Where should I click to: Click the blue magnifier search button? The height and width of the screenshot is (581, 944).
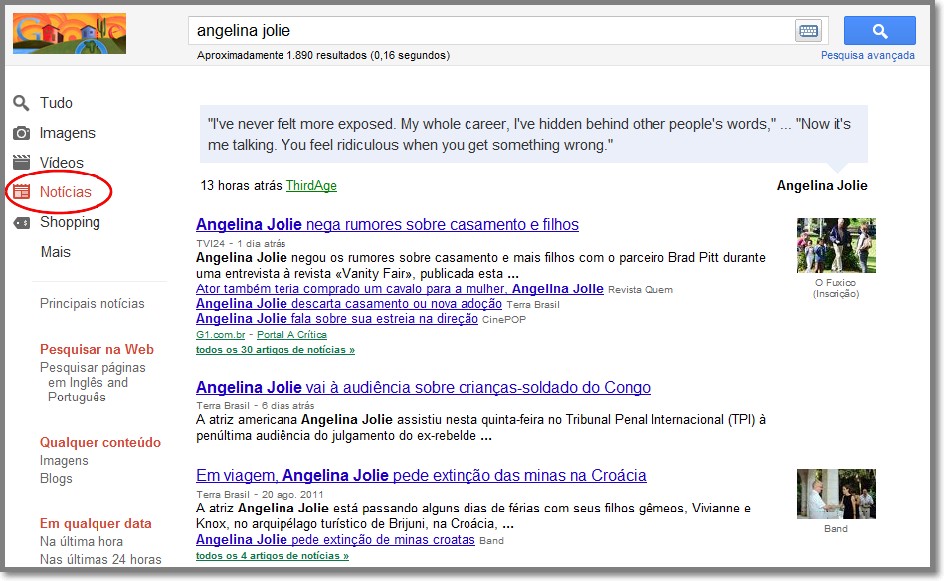(880, 31)
